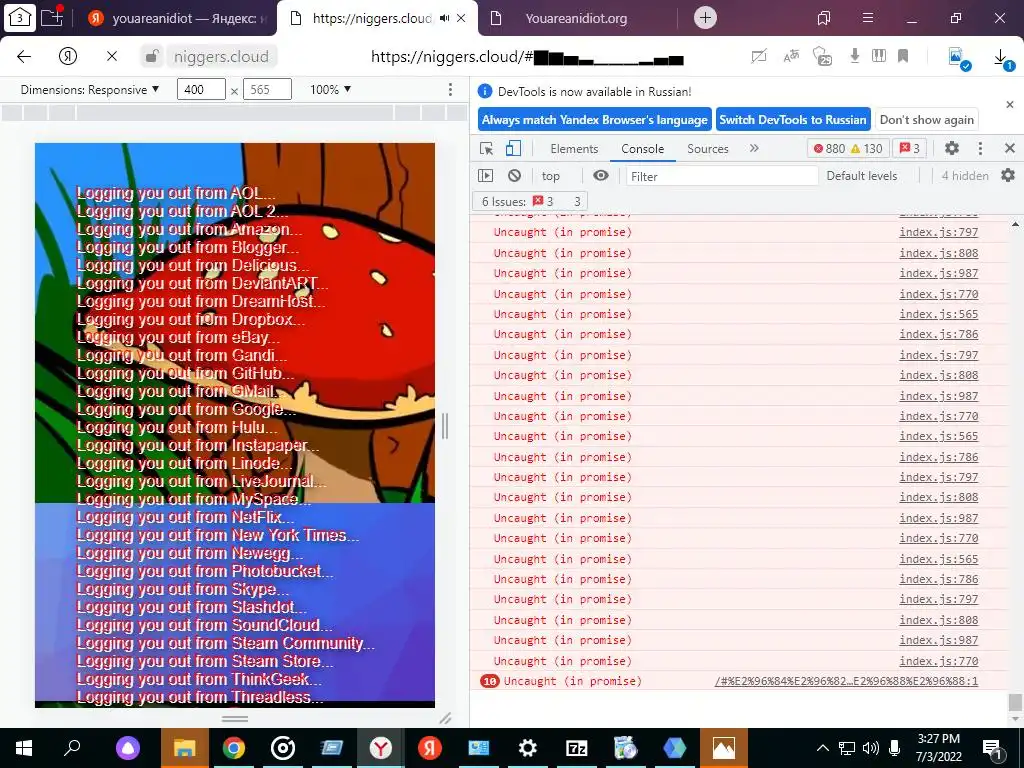Select the Console tab

pos(643,149)
